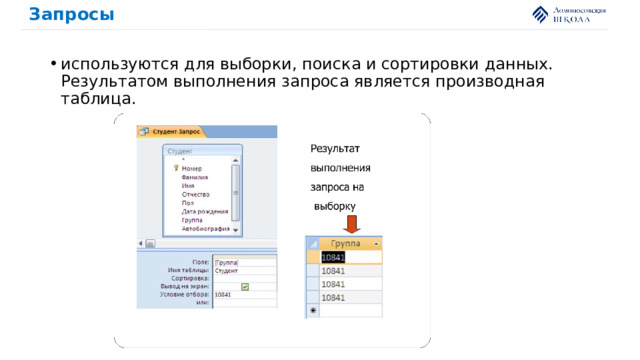Image resolution: width=640 pixels, height=360 pixels.
Task: Toggle the Вывод на экран checkbox
Action: click(245, 287)
